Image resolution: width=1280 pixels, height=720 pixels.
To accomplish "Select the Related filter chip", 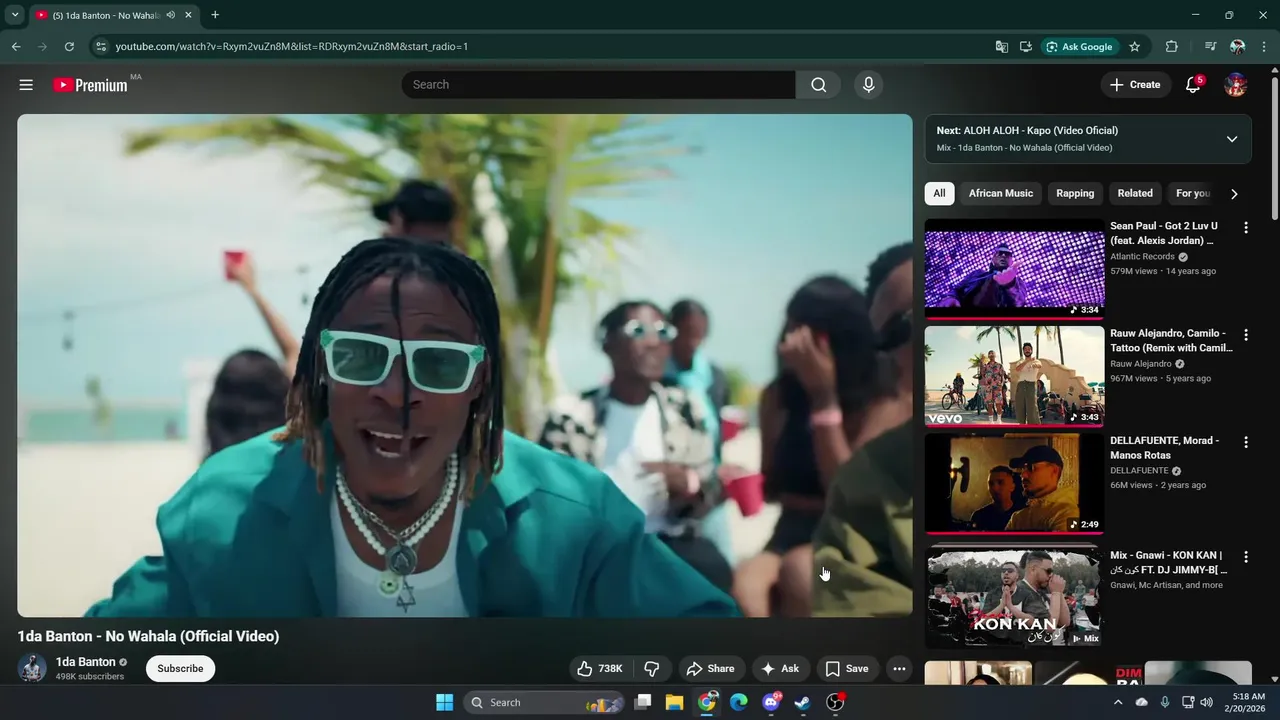I will tap(1135, 194).
